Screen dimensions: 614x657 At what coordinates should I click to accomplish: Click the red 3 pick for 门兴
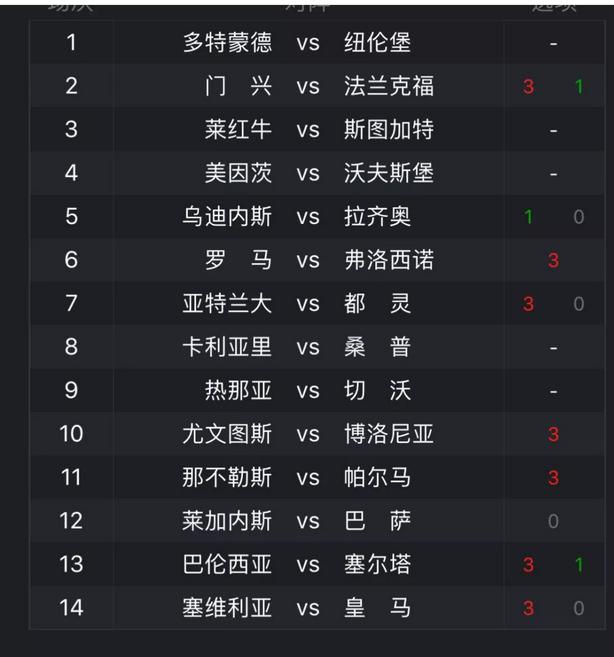tap(528, 87)
